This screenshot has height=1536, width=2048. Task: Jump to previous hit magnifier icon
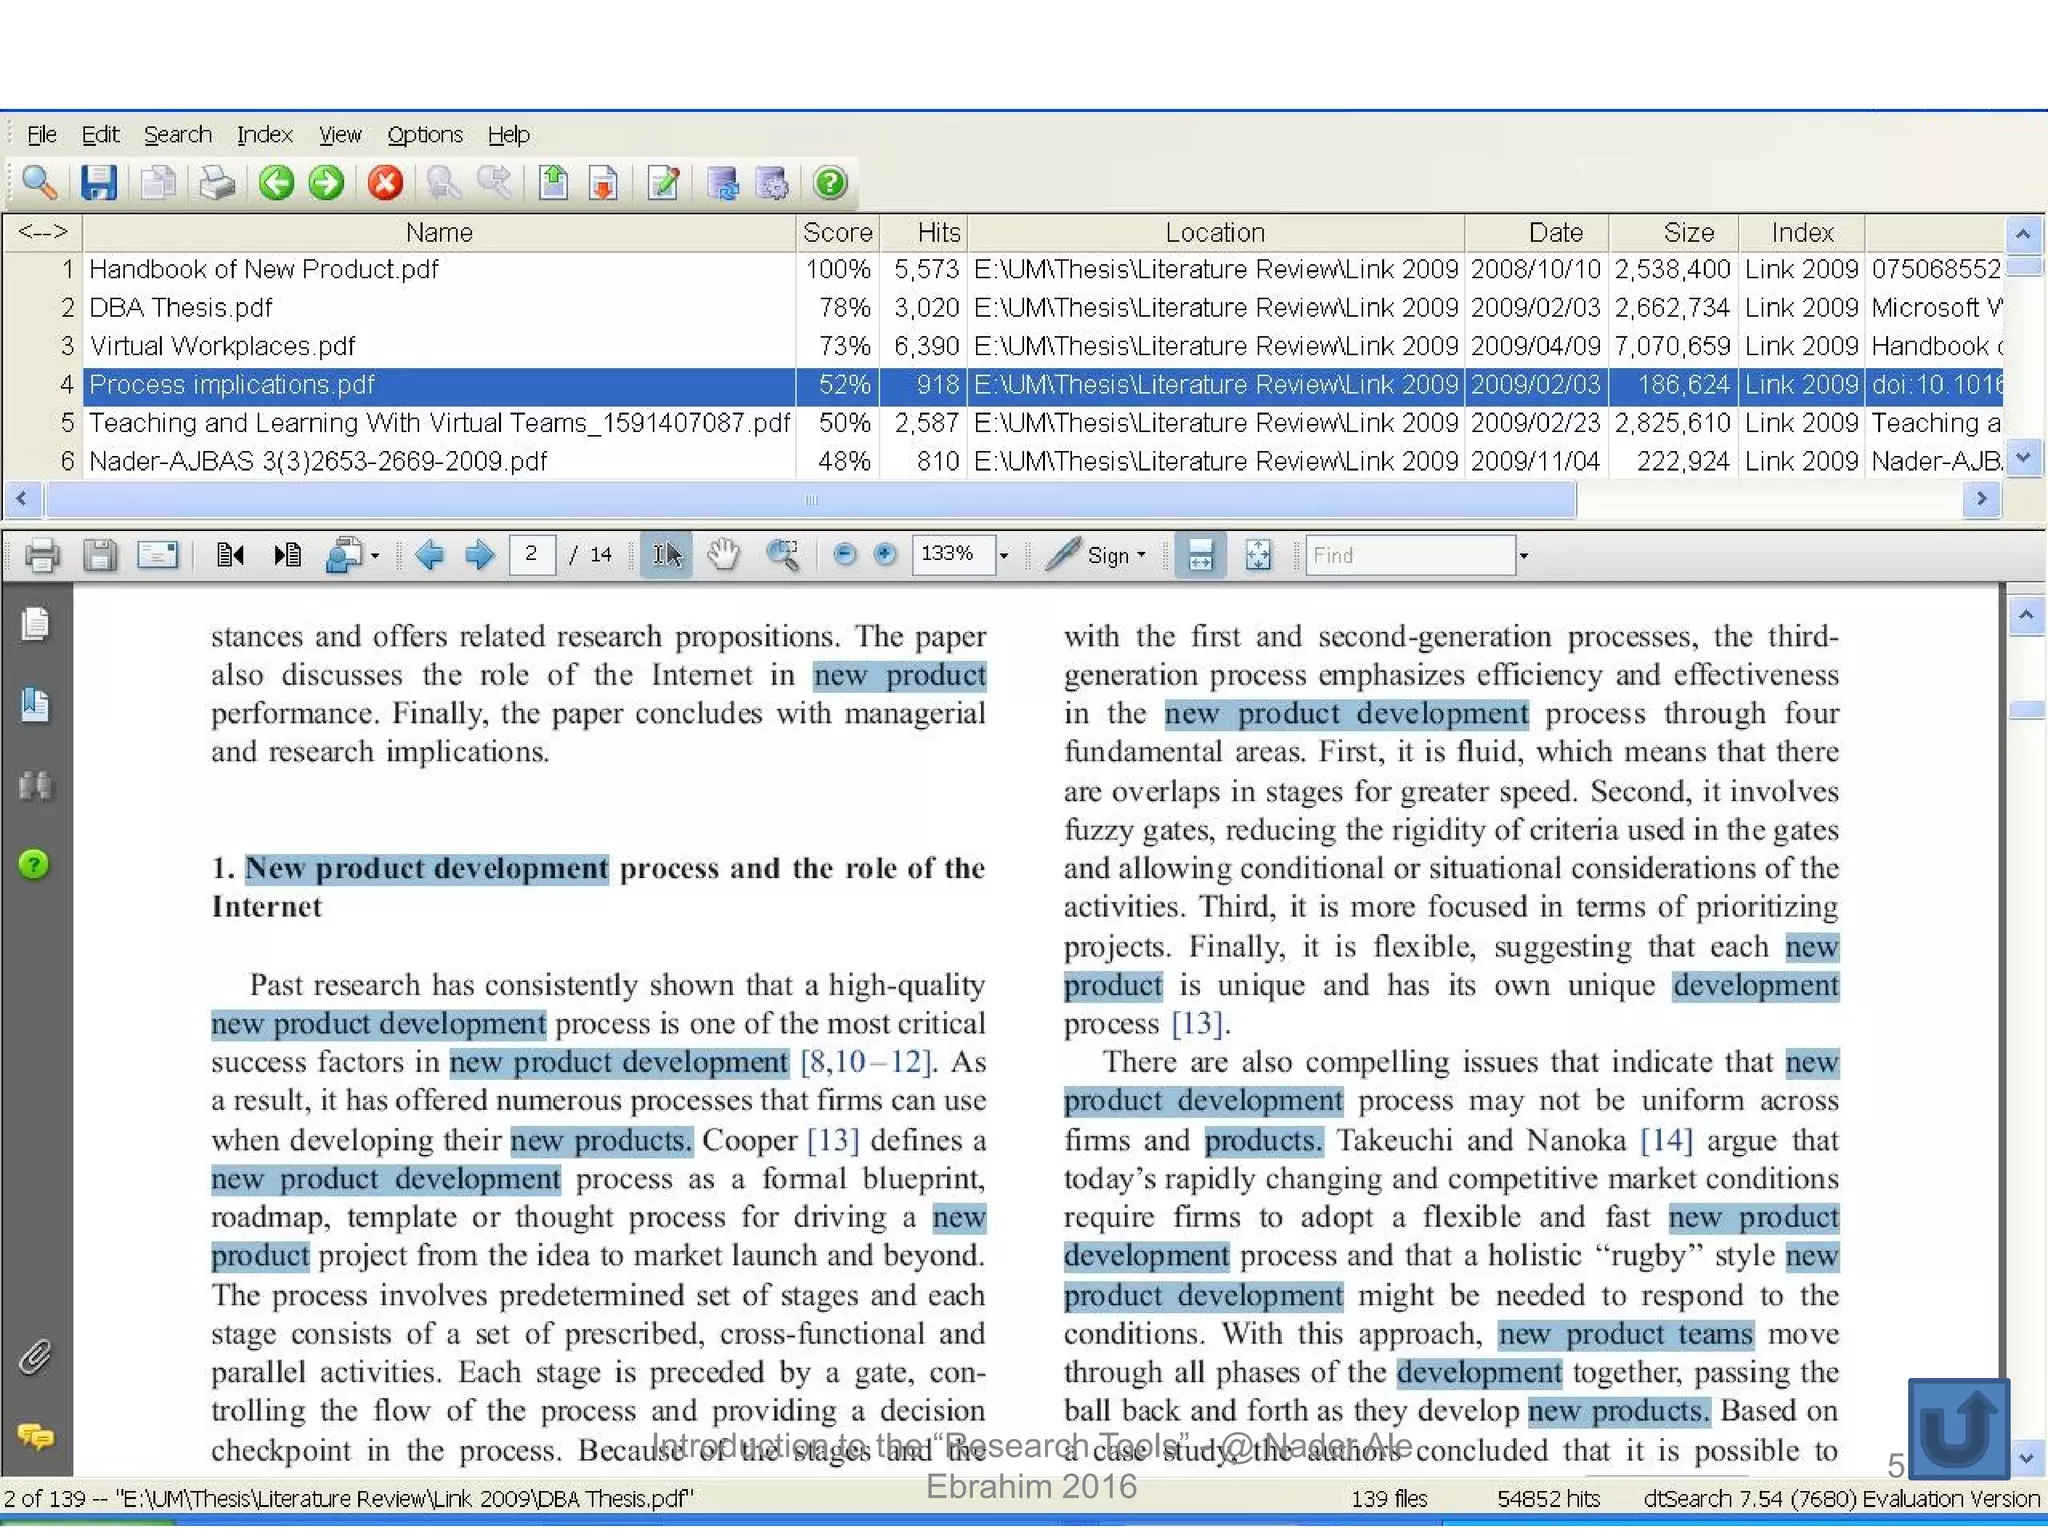[444, 183]
